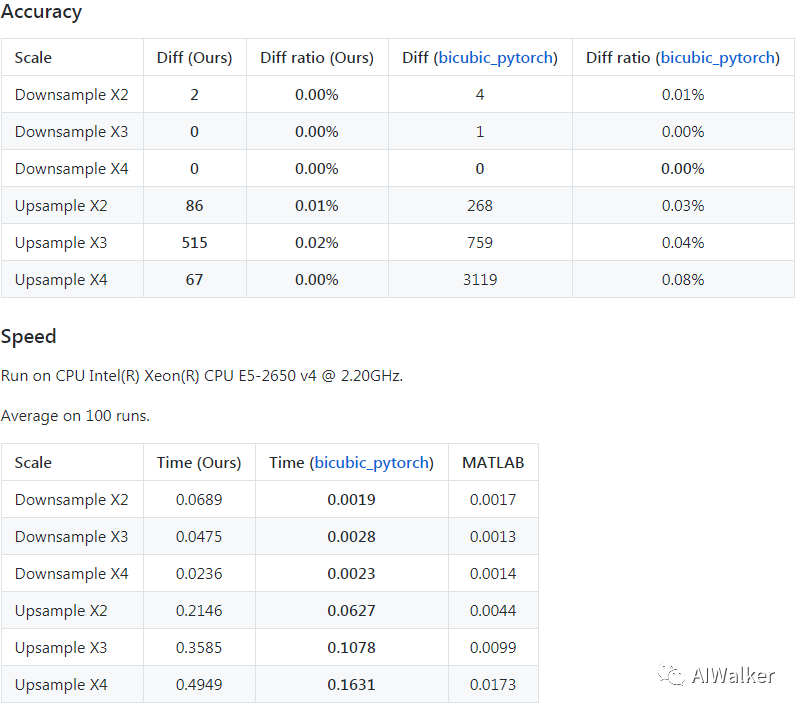Viewport: 800px width, 708px height.
Task: Select the 'Diff (Ours)' column header
Action: 194,58
